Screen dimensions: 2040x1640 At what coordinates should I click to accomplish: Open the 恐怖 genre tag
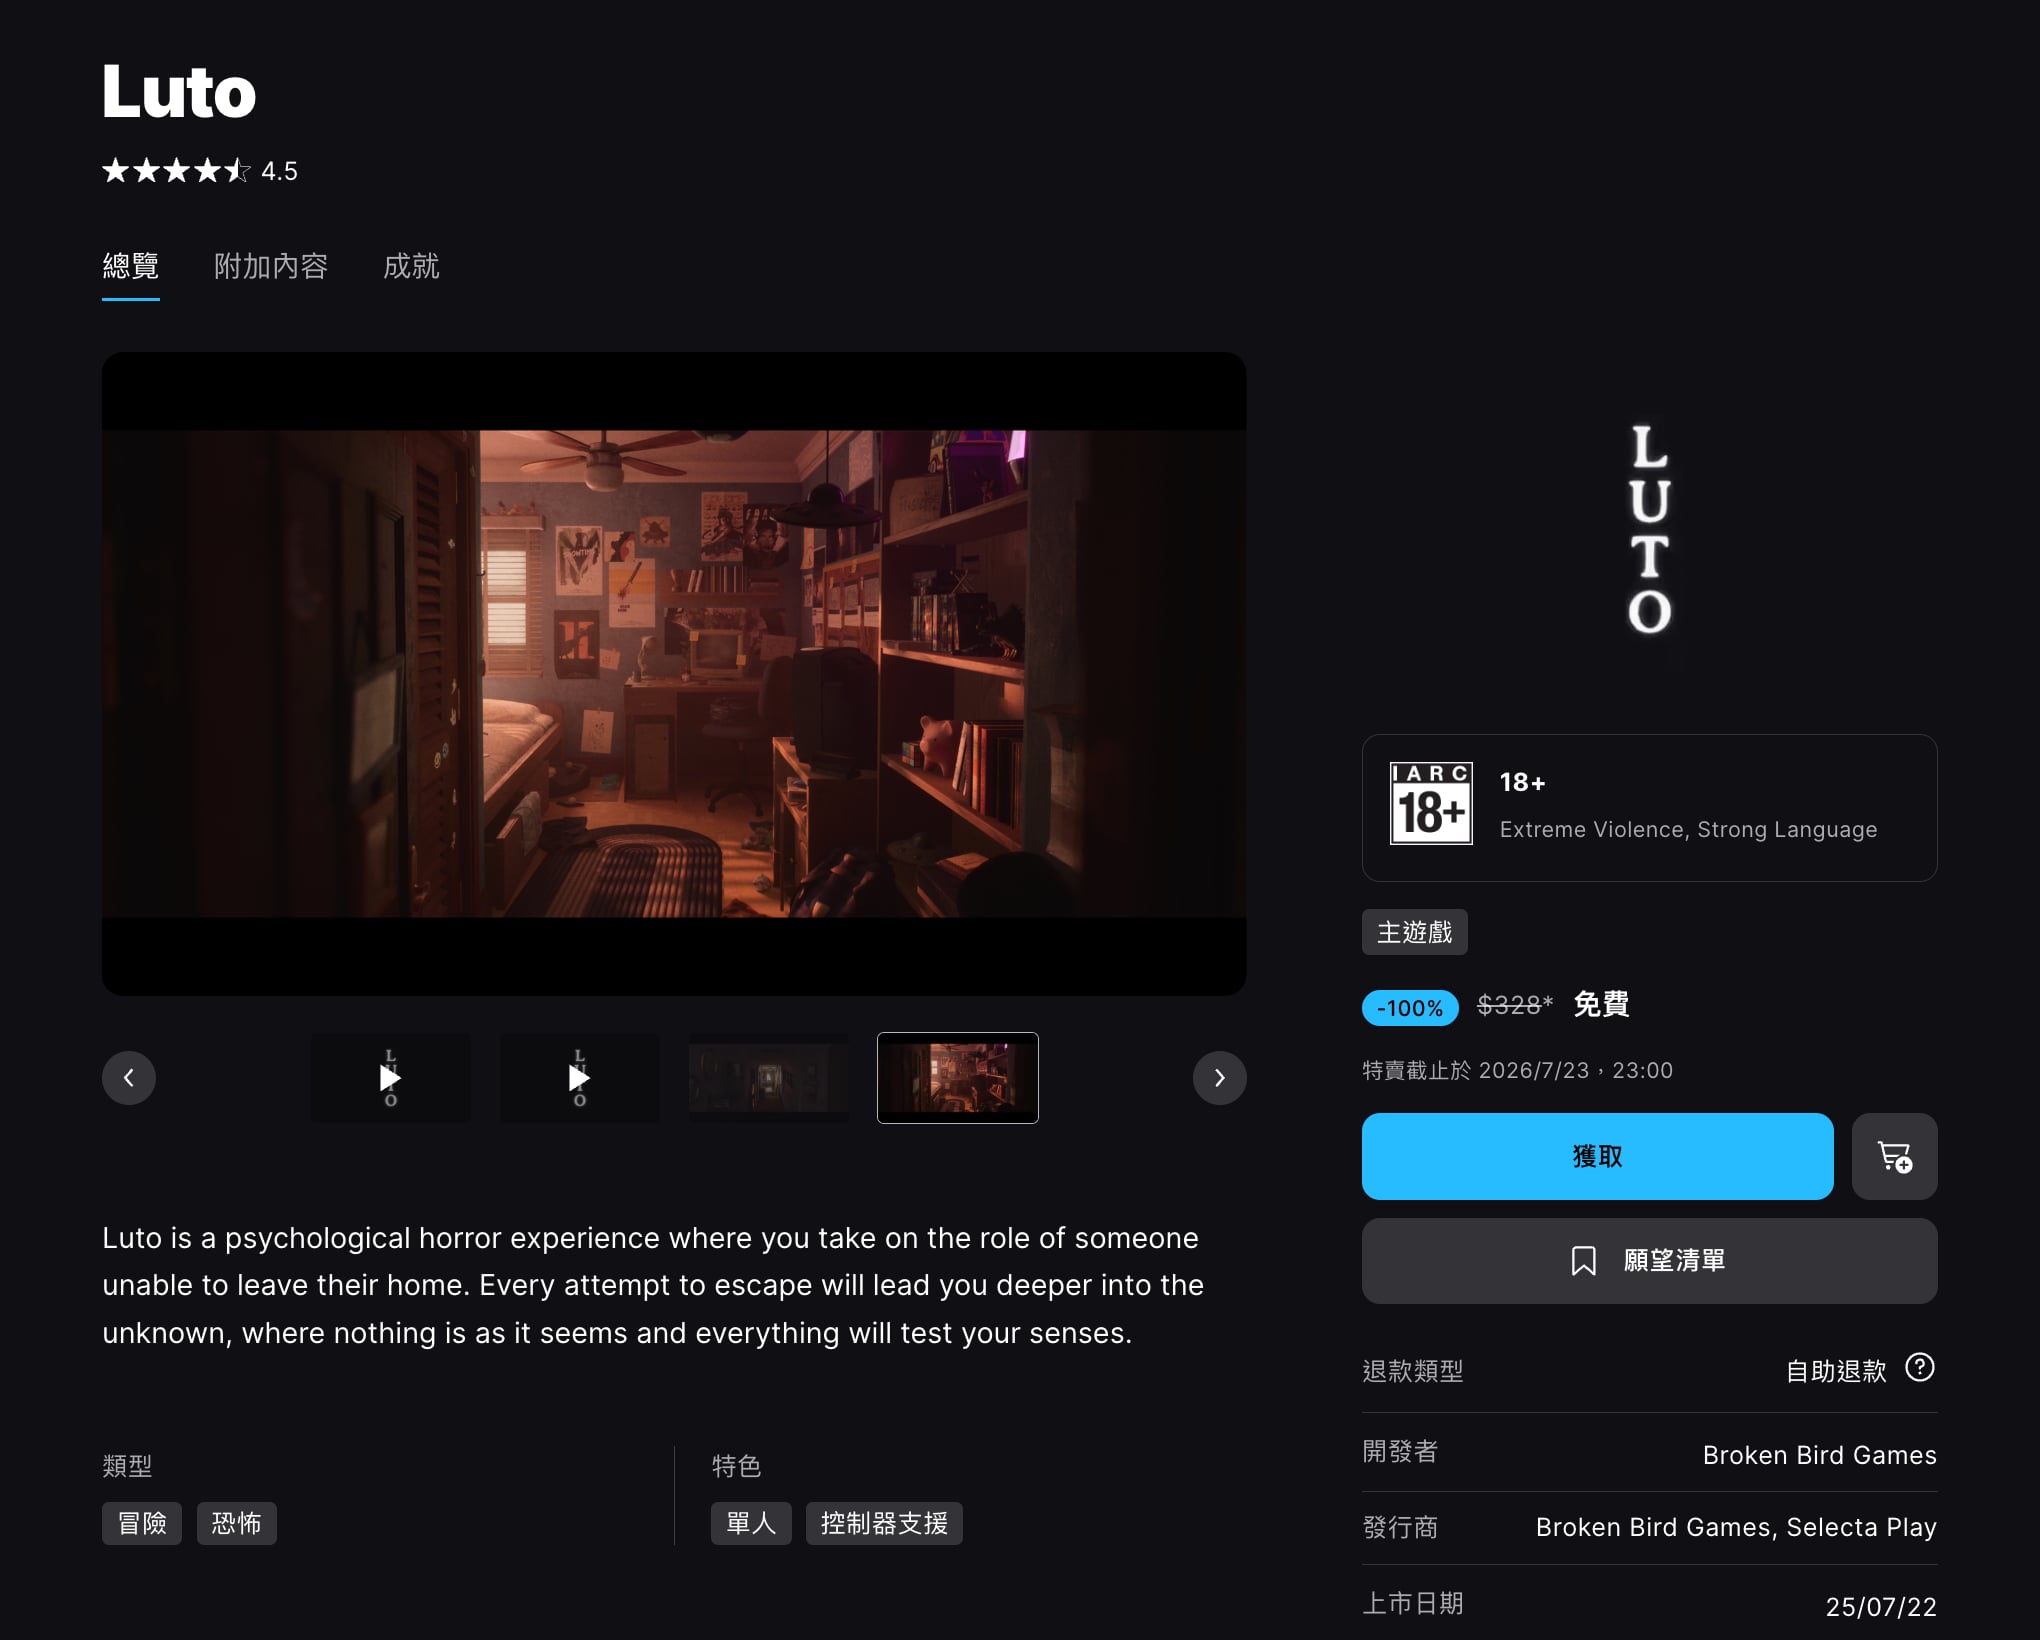point(236,1523)
